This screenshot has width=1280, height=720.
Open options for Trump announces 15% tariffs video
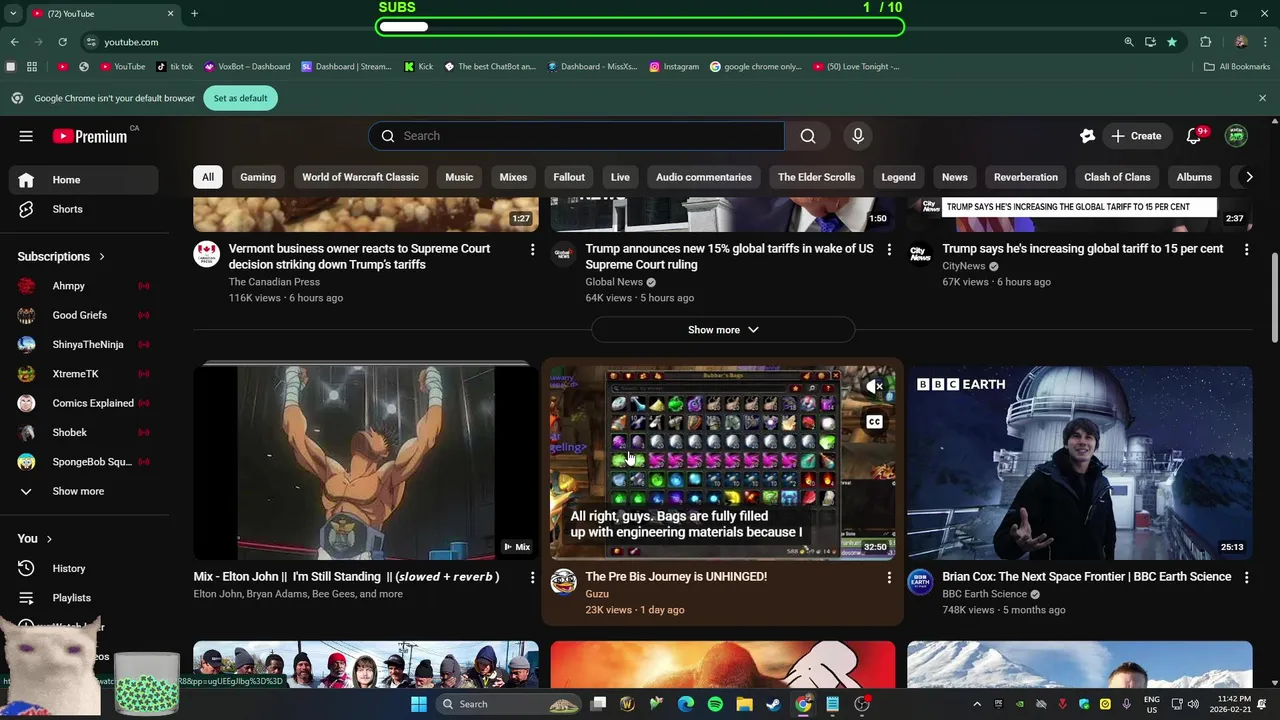tap(889, 249)
